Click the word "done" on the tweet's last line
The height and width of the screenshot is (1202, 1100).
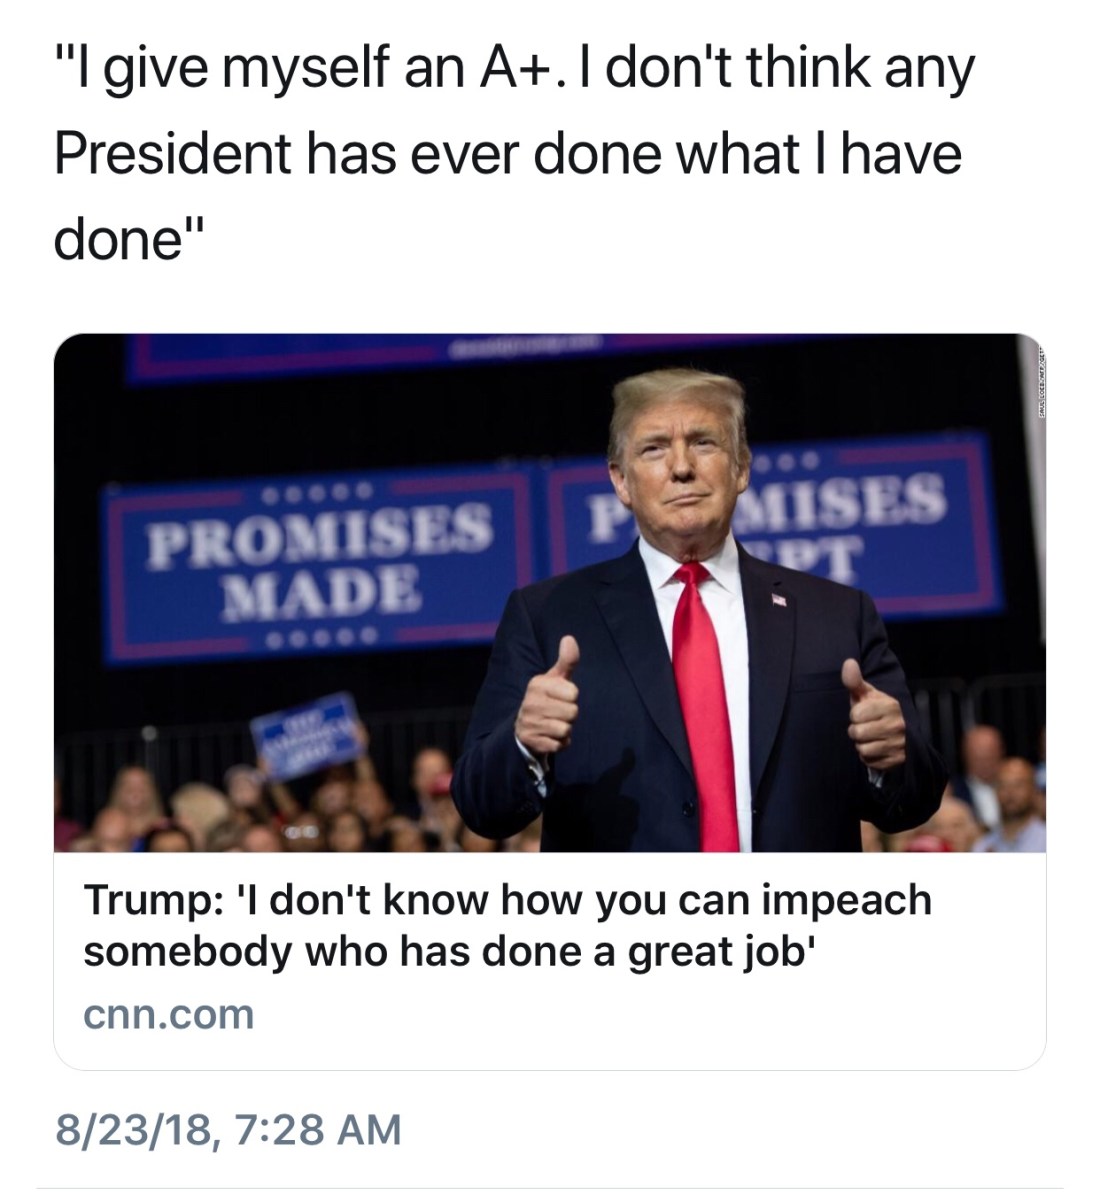pos(117,236)
